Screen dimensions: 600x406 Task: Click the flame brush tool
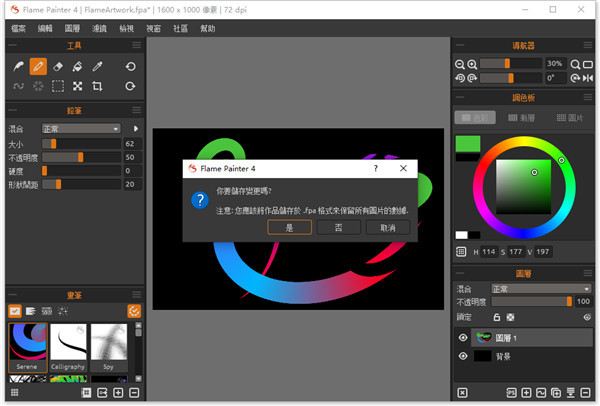(17, 66)
